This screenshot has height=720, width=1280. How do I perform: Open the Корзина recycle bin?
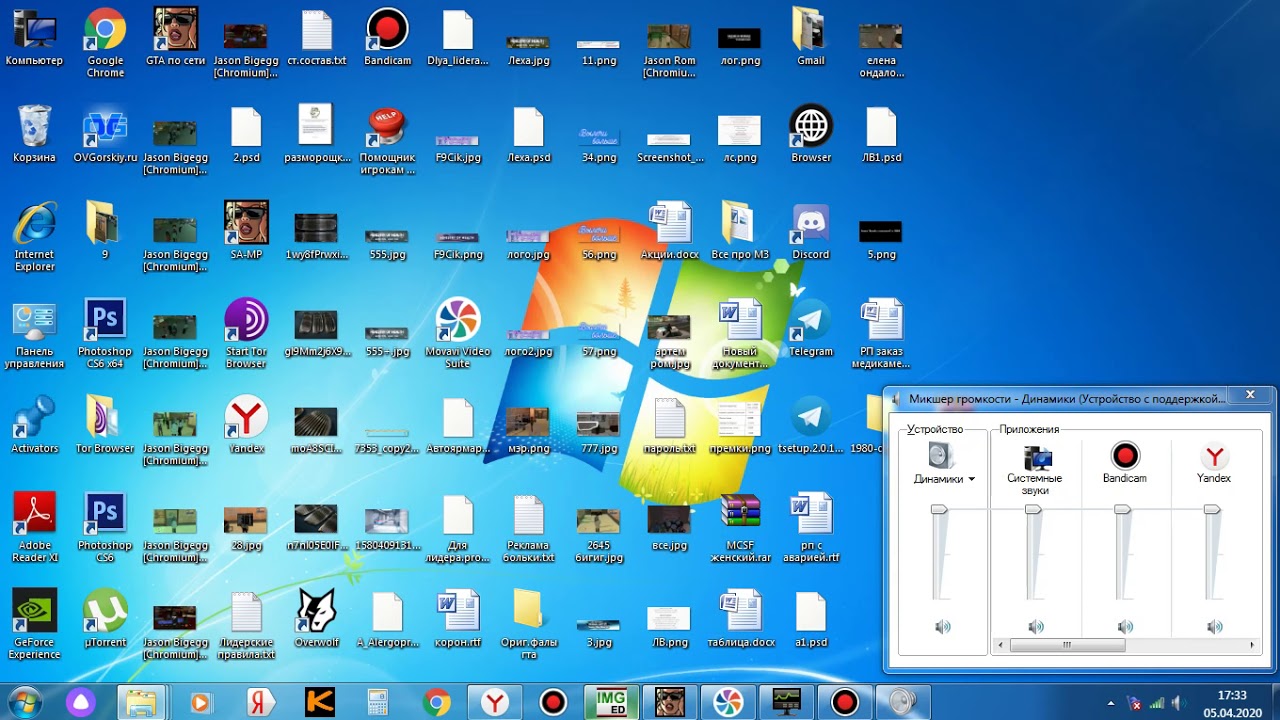[34, 135]
